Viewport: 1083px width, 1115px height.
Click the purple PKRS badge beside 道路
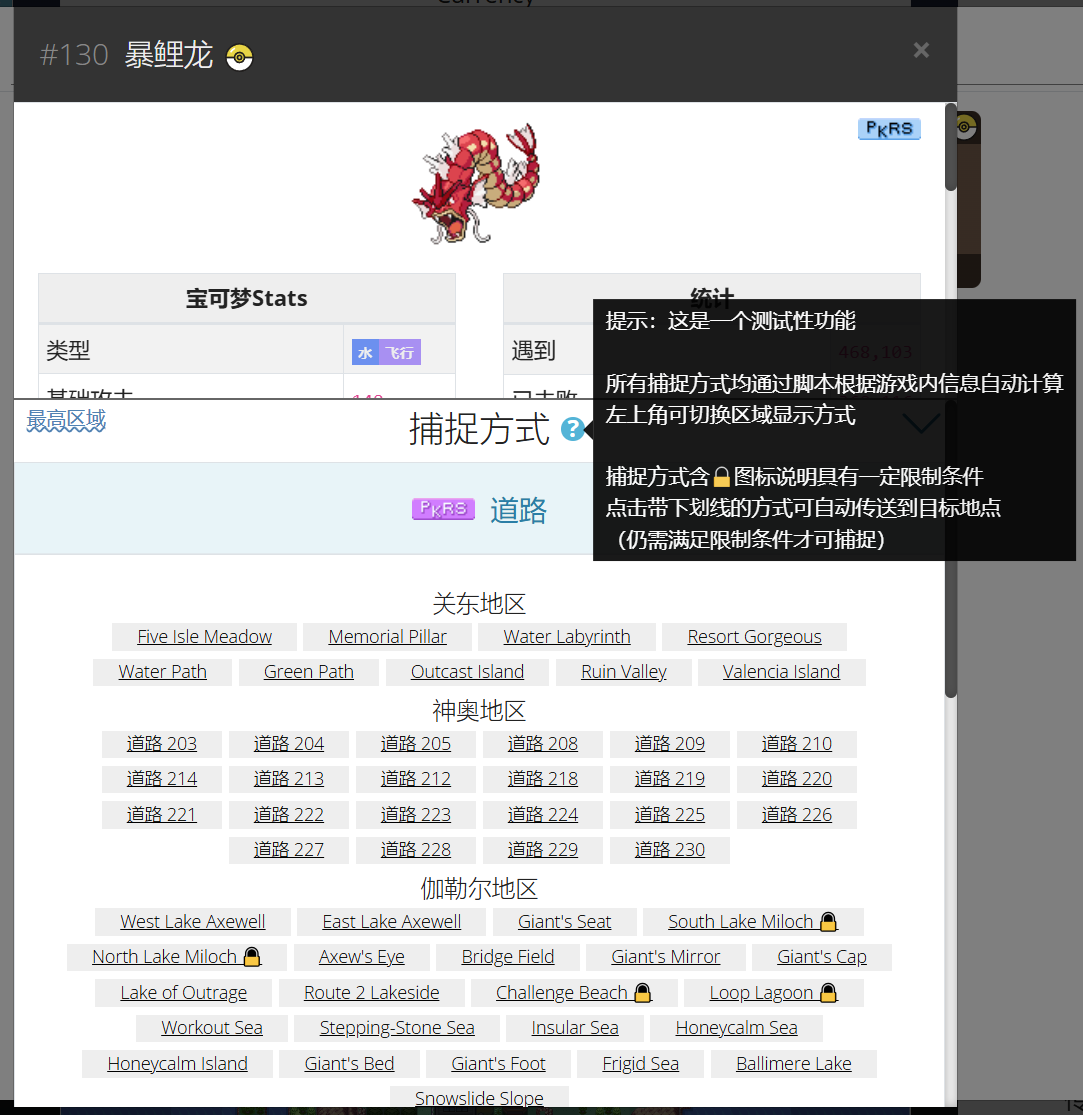click(443, 510)
